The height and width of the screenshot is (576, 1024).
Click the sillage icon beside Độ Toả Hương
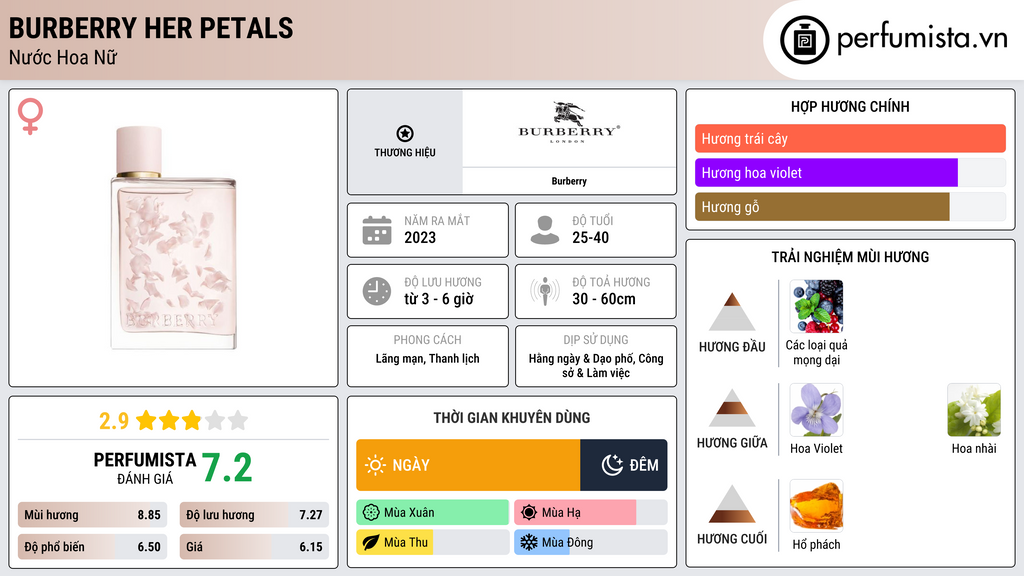[544, 291]
